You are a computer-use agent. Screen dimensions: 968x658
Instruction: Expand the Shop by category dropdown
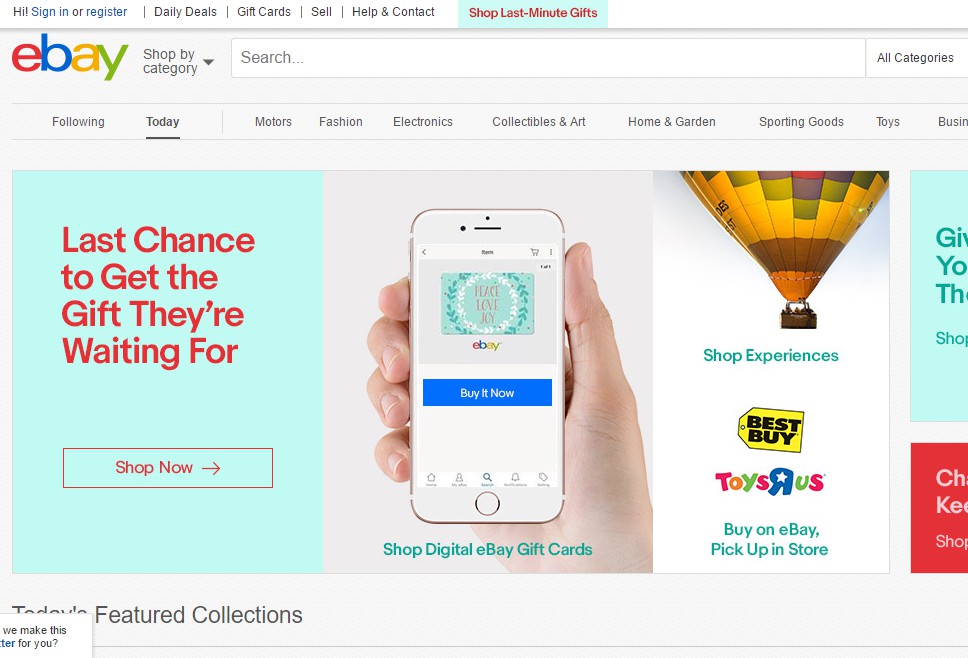pos(178,61)
